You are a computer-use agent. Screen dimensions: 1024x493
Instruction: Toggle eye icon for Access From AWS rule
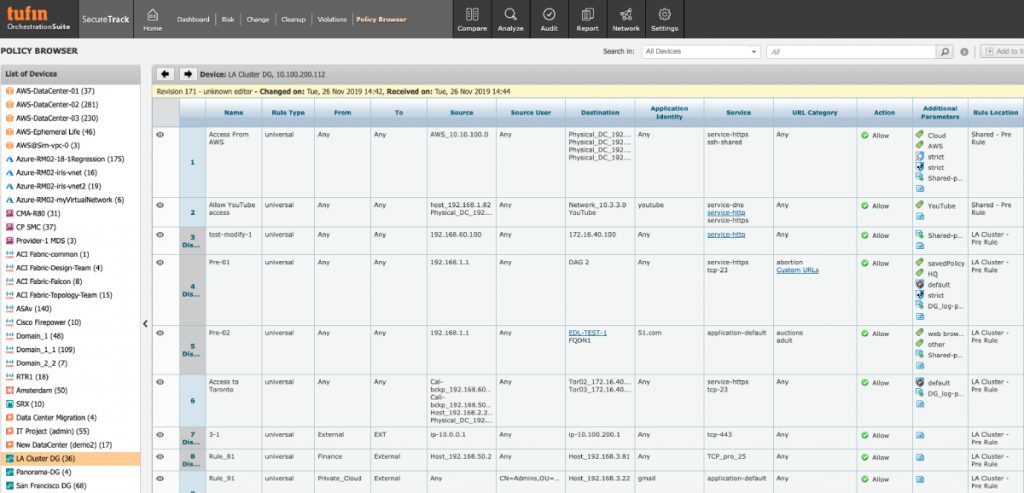point(159,133)
